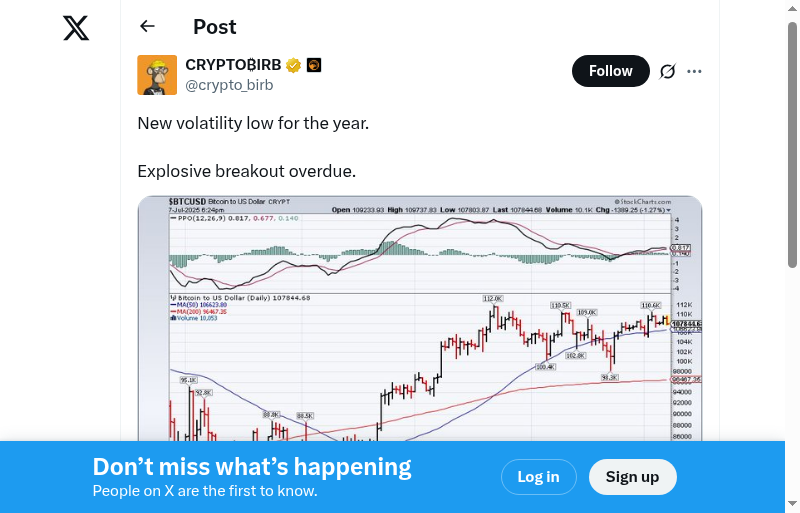Click the affiliate badge beside the username
This screenshot has height=513, width=800.
click(x=314, y=66)
